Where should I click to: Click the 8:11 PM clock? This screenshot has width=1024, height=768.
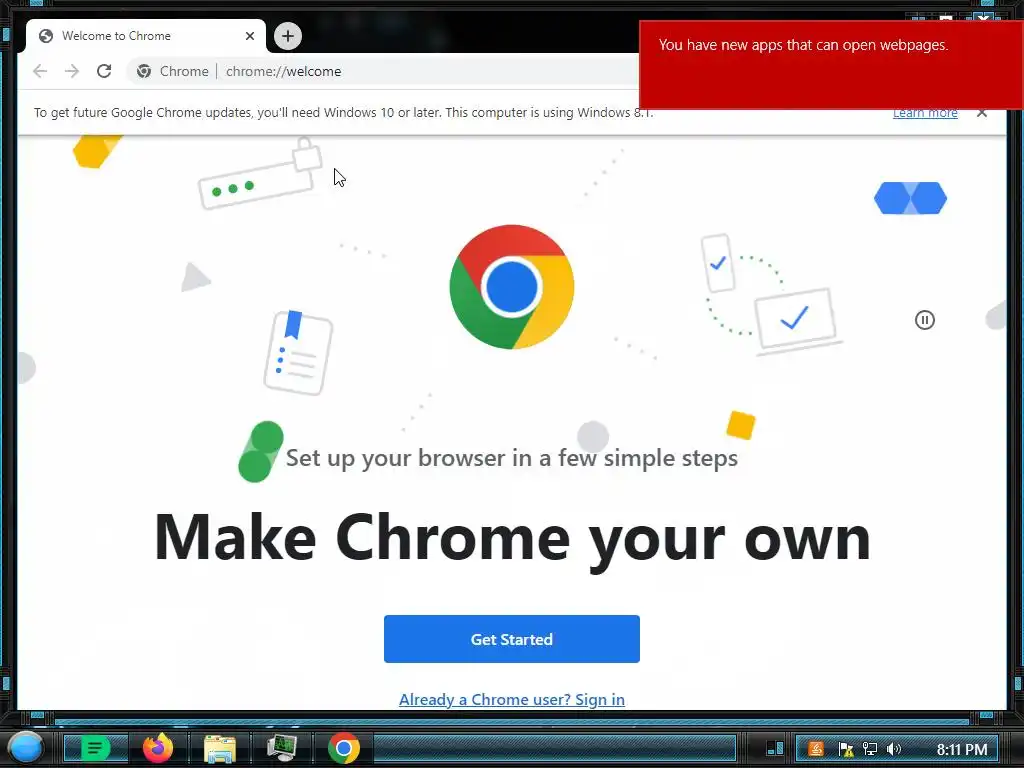pyautogui.click(x=961, y=749)
